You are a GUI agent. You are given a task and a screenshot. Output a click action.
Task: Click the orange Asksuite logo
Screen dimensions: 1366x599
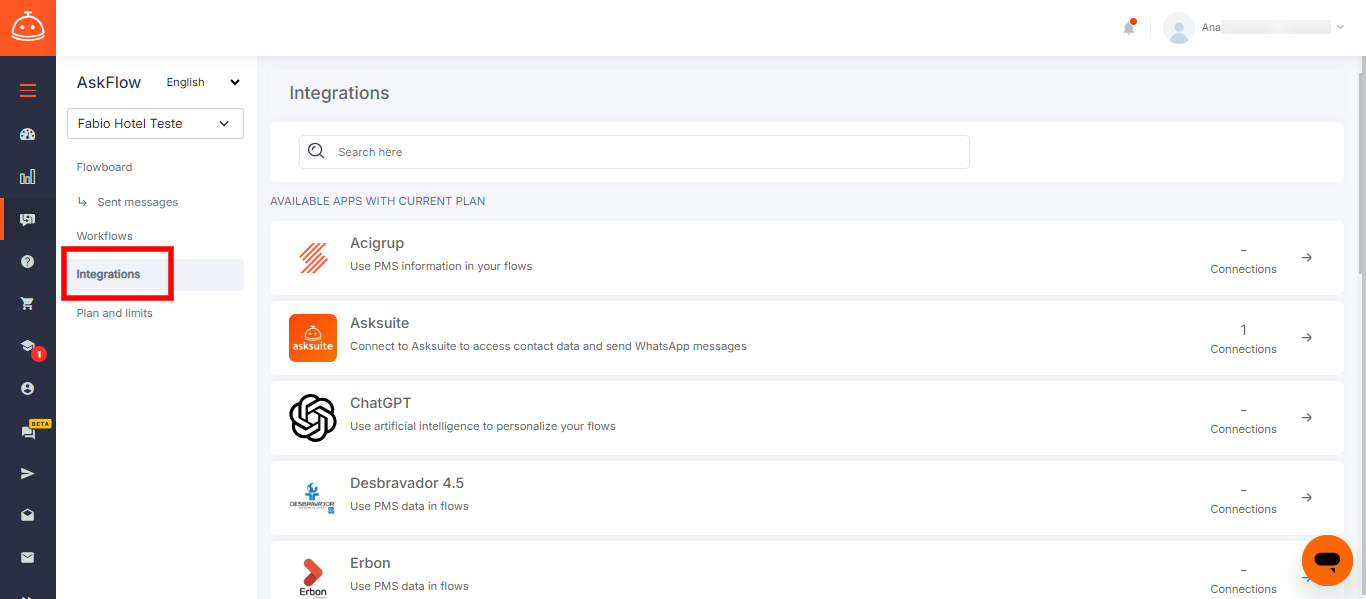point(313,338)
